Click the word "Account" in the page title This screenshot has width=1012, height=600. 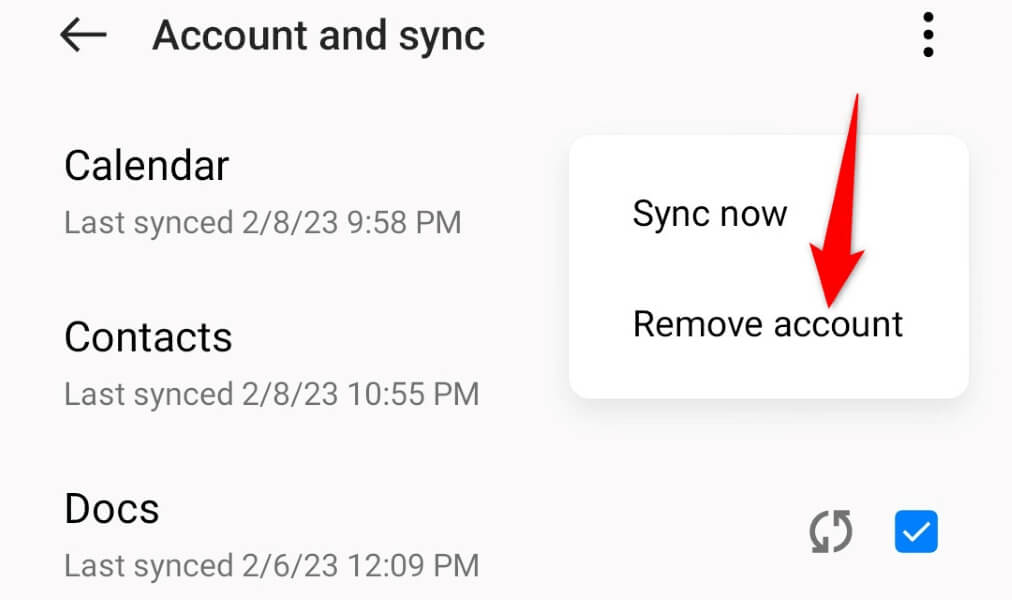click(230, 36)
